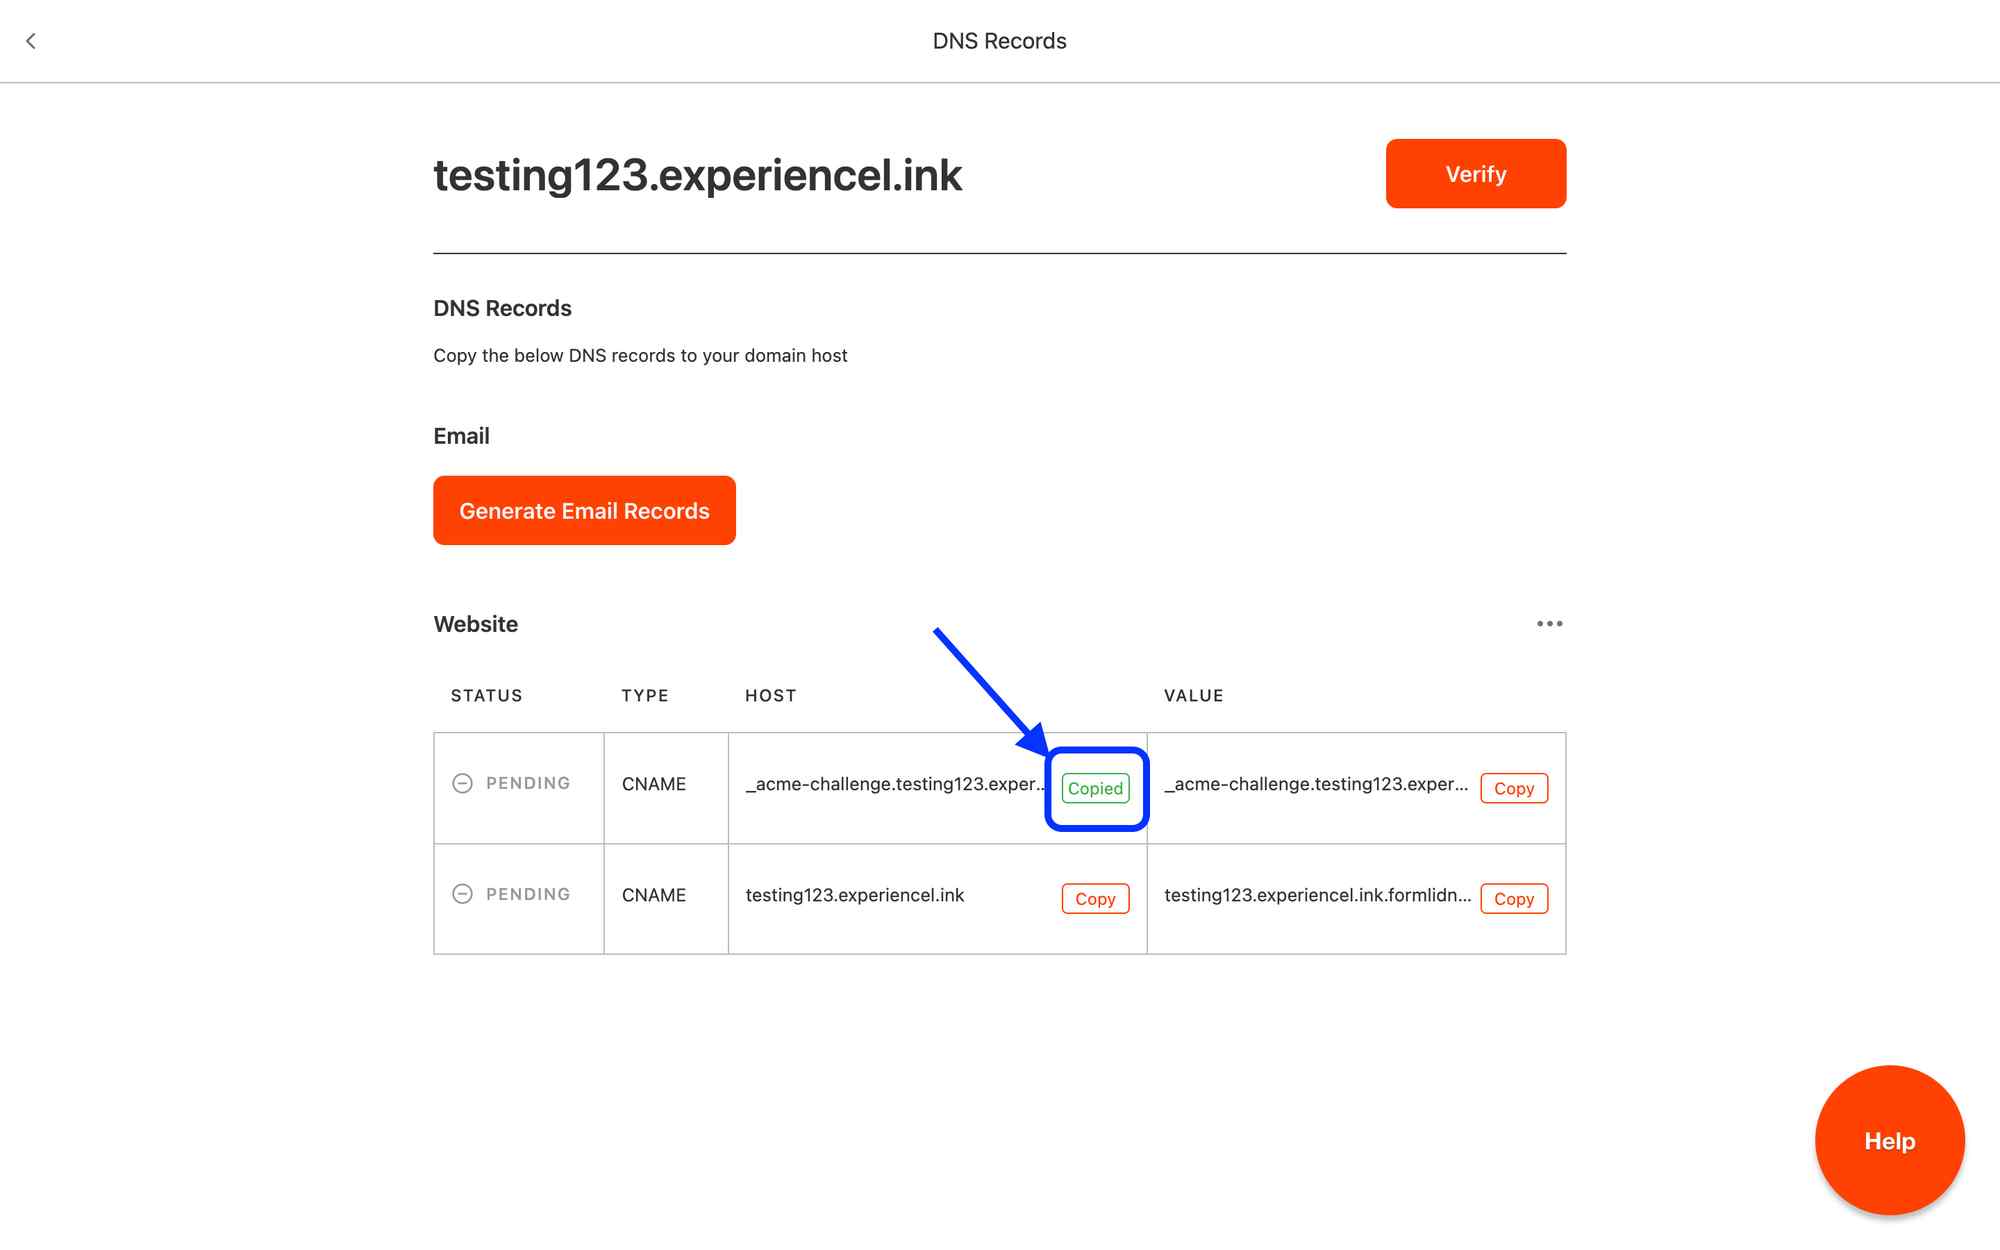Image resolution: width=2000 pixels, height=1250 pixels.
Task: Click the pending status icon in second row
Action: pyautogui.click(x=462, y=894)
